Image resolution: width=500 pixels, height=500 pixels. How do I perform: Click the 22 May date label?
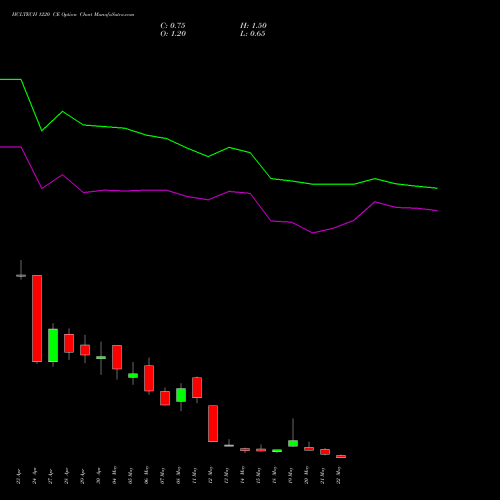tap(339, 476)
